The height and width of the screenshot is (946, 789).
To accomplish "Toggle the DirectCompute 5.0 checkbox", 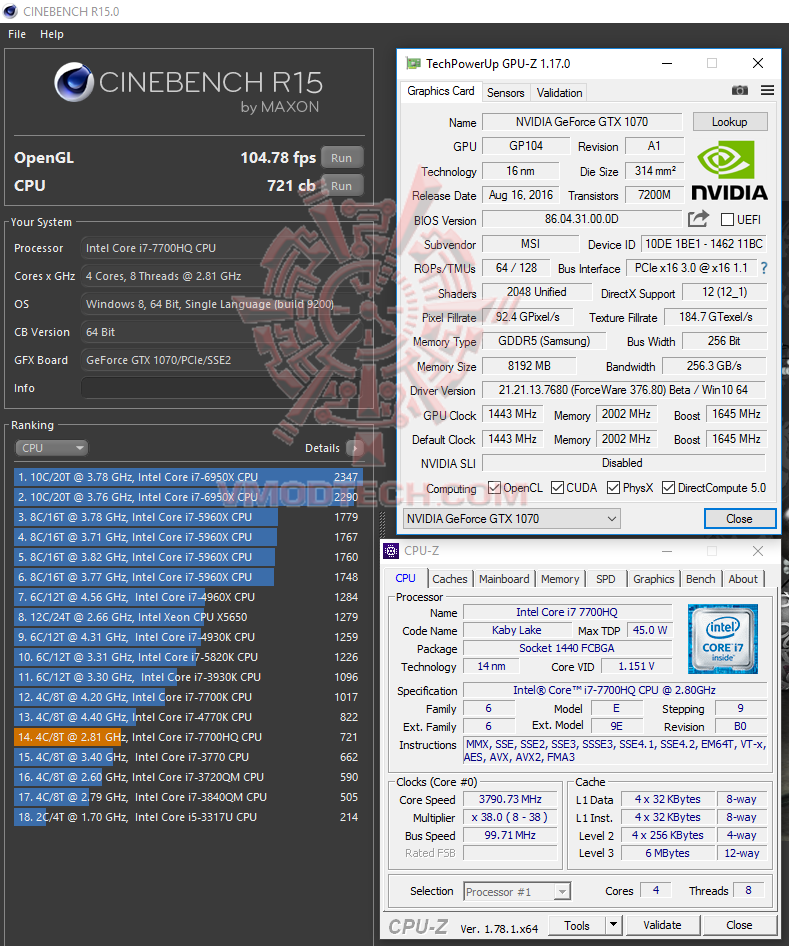I will tap(668, 487).
